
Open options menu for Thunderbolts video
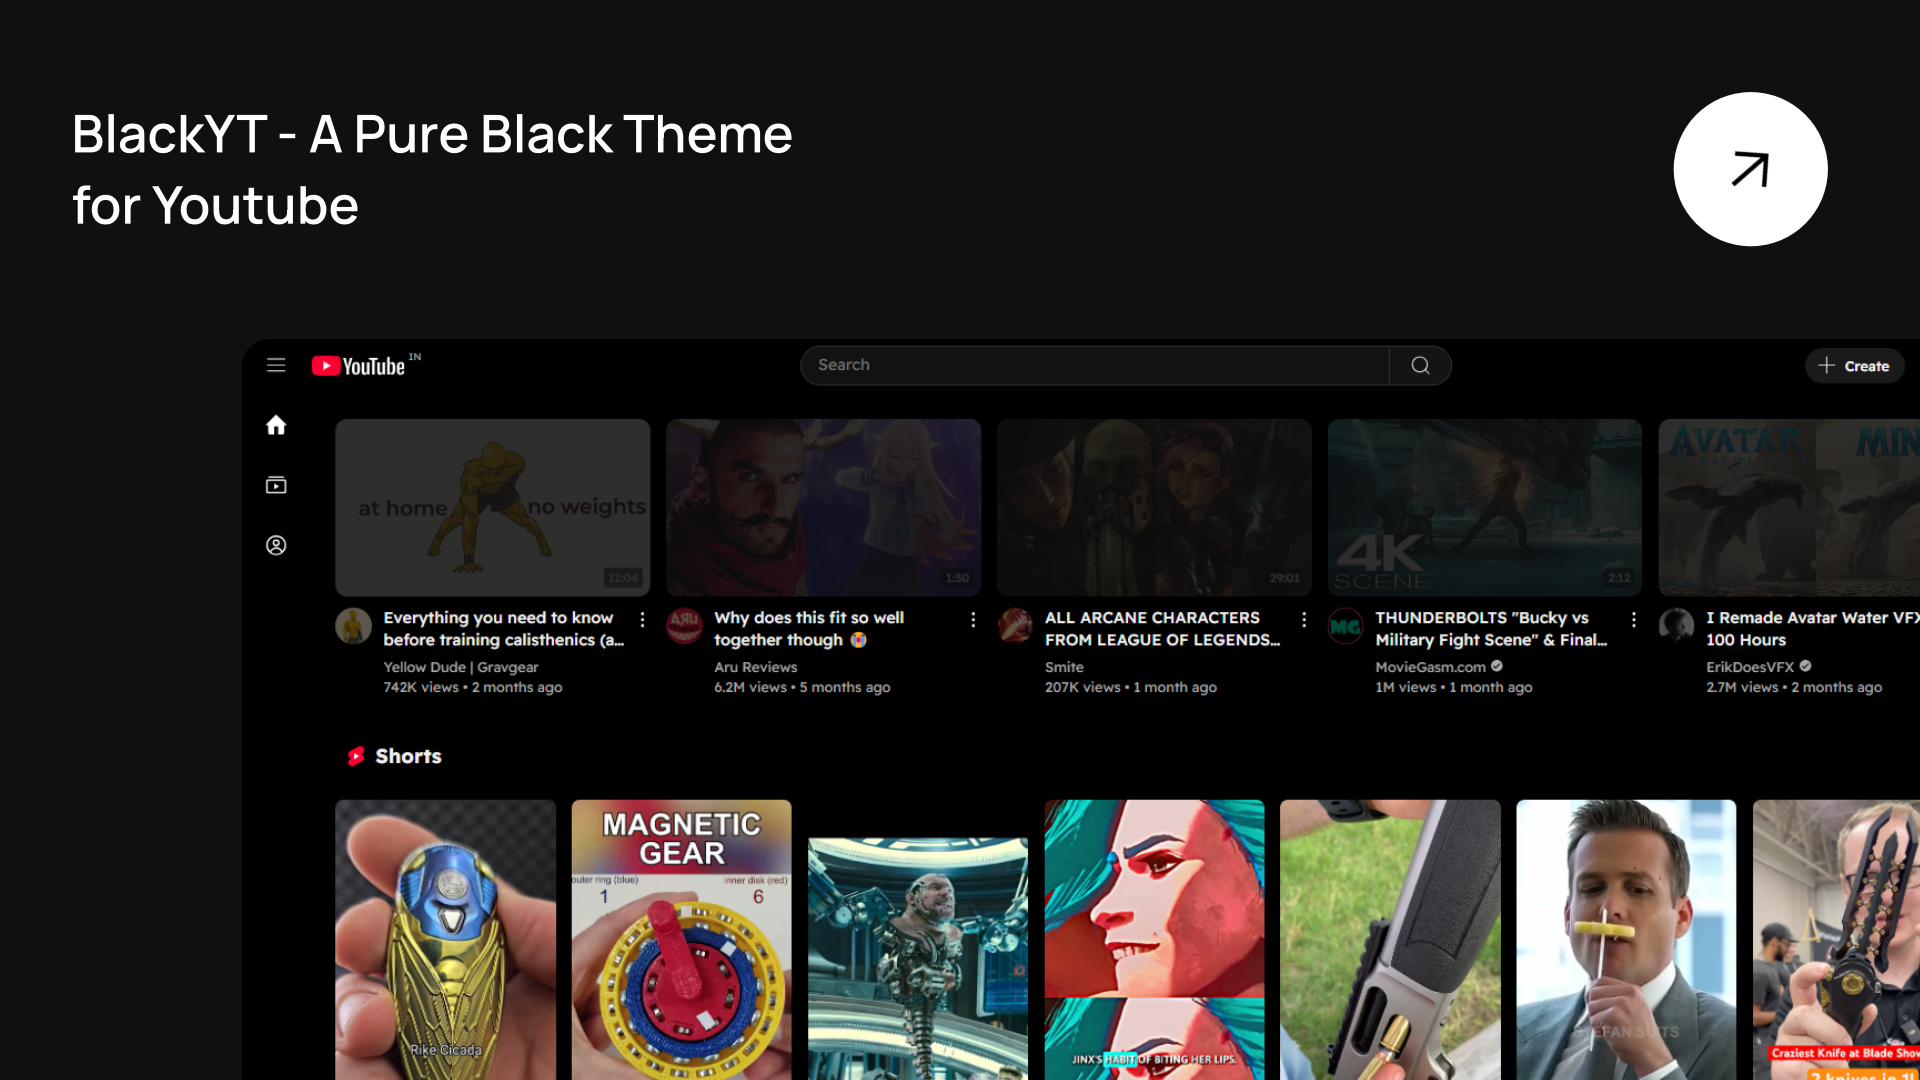pyautogui.click(x=1634, y=620)
